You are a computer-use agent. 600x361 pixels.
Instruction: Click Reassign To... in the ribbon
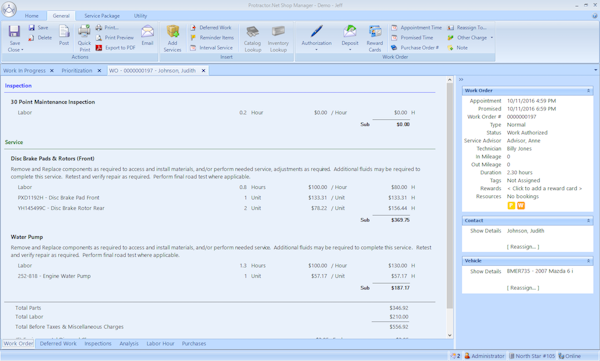[x=467, y=28]
